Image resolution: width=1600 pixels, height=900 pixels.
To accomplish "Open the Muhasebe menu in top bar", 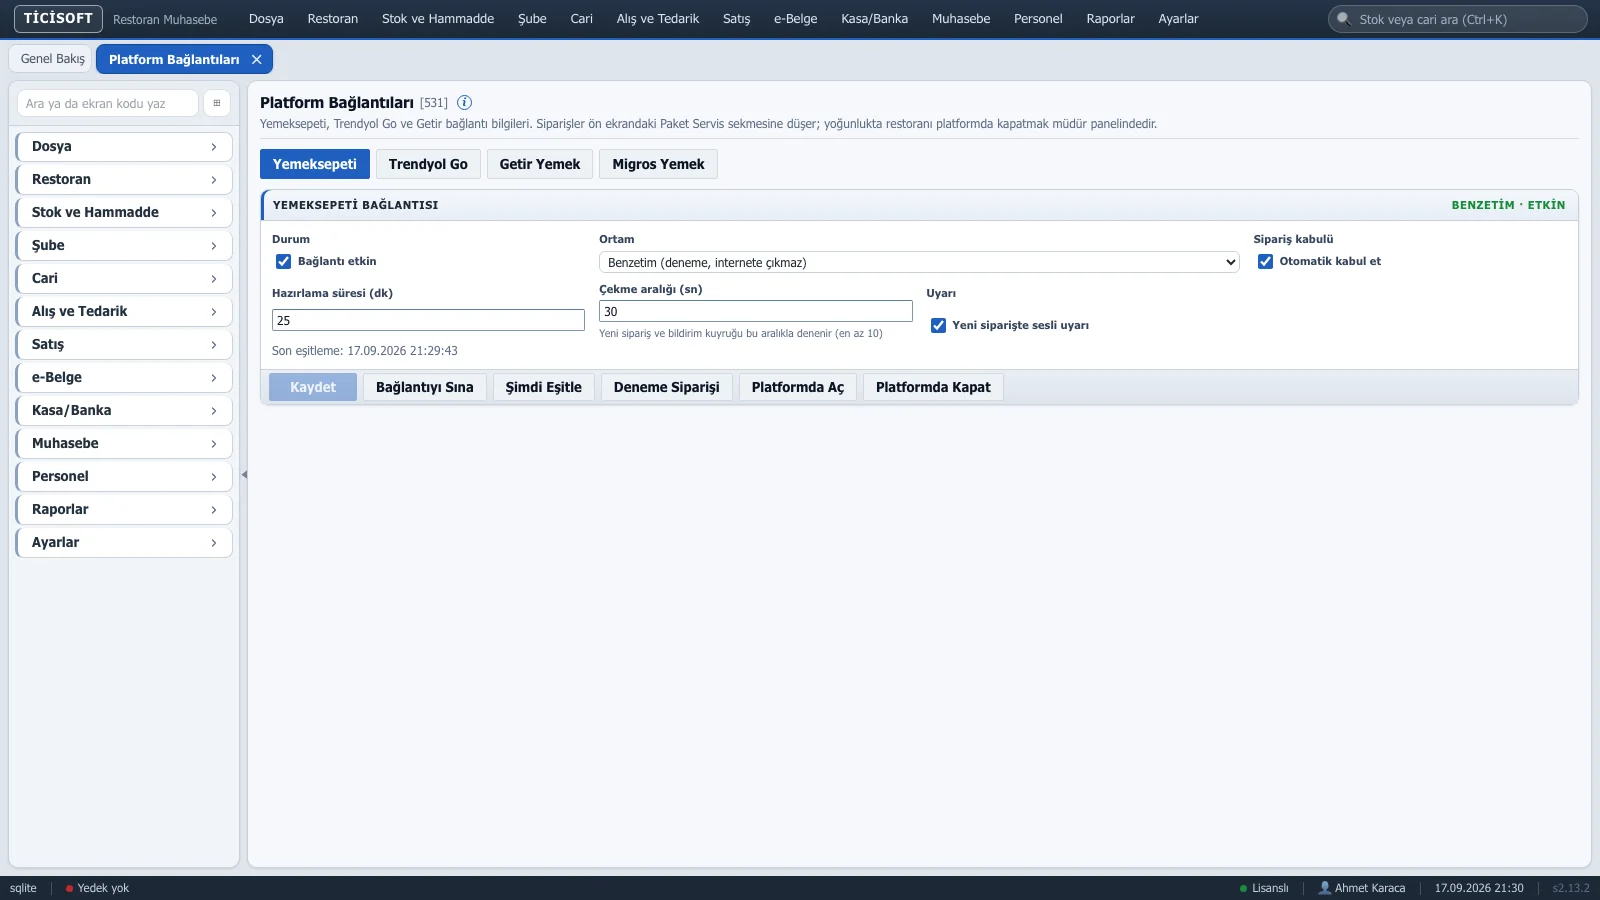I will coord(961,19).
